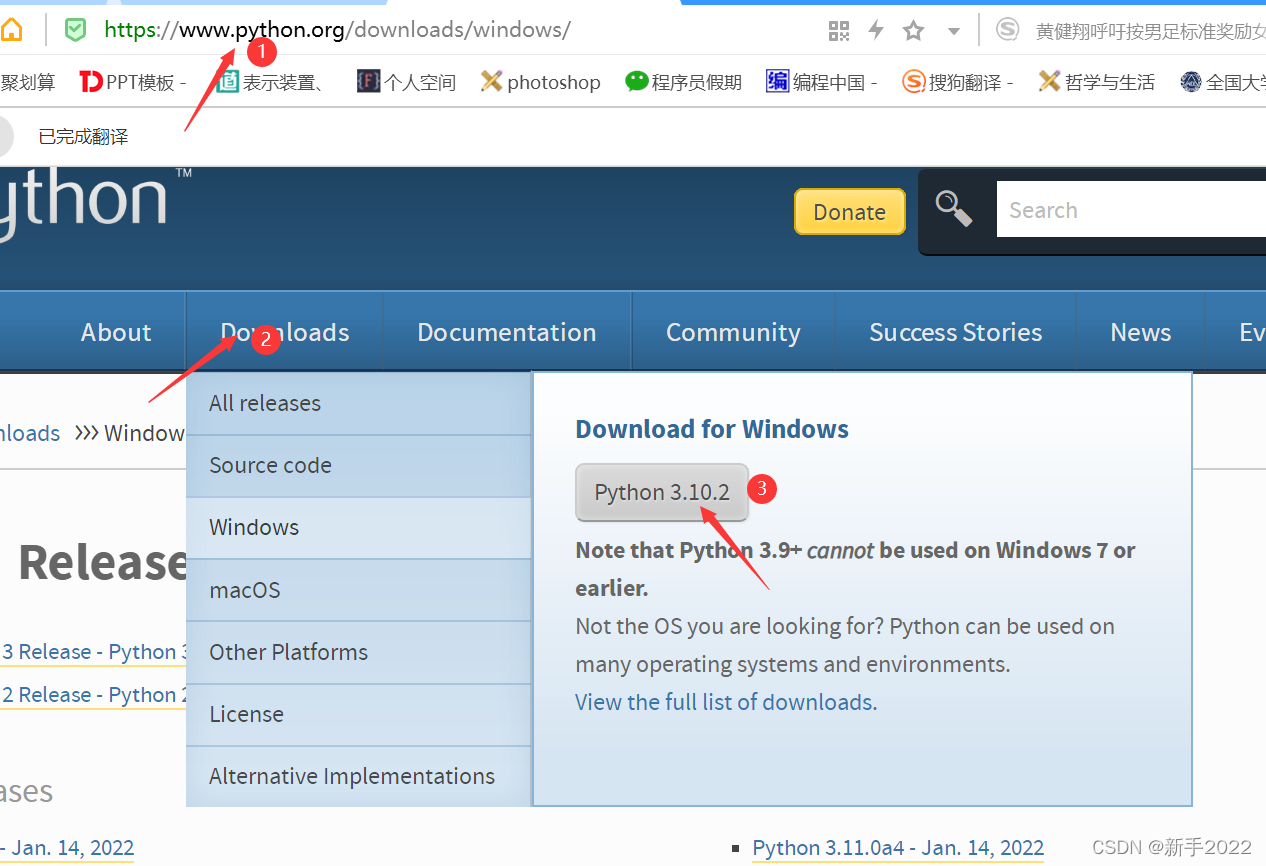
Task: Click the green security shield icon
Action: 75,30
